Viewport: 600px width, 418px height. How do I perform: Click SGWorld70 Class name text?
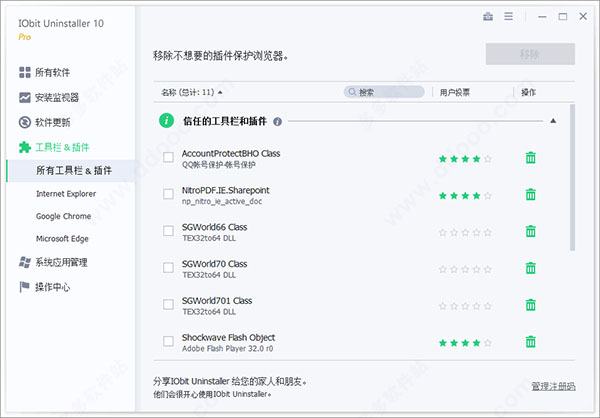click(214, 264)
